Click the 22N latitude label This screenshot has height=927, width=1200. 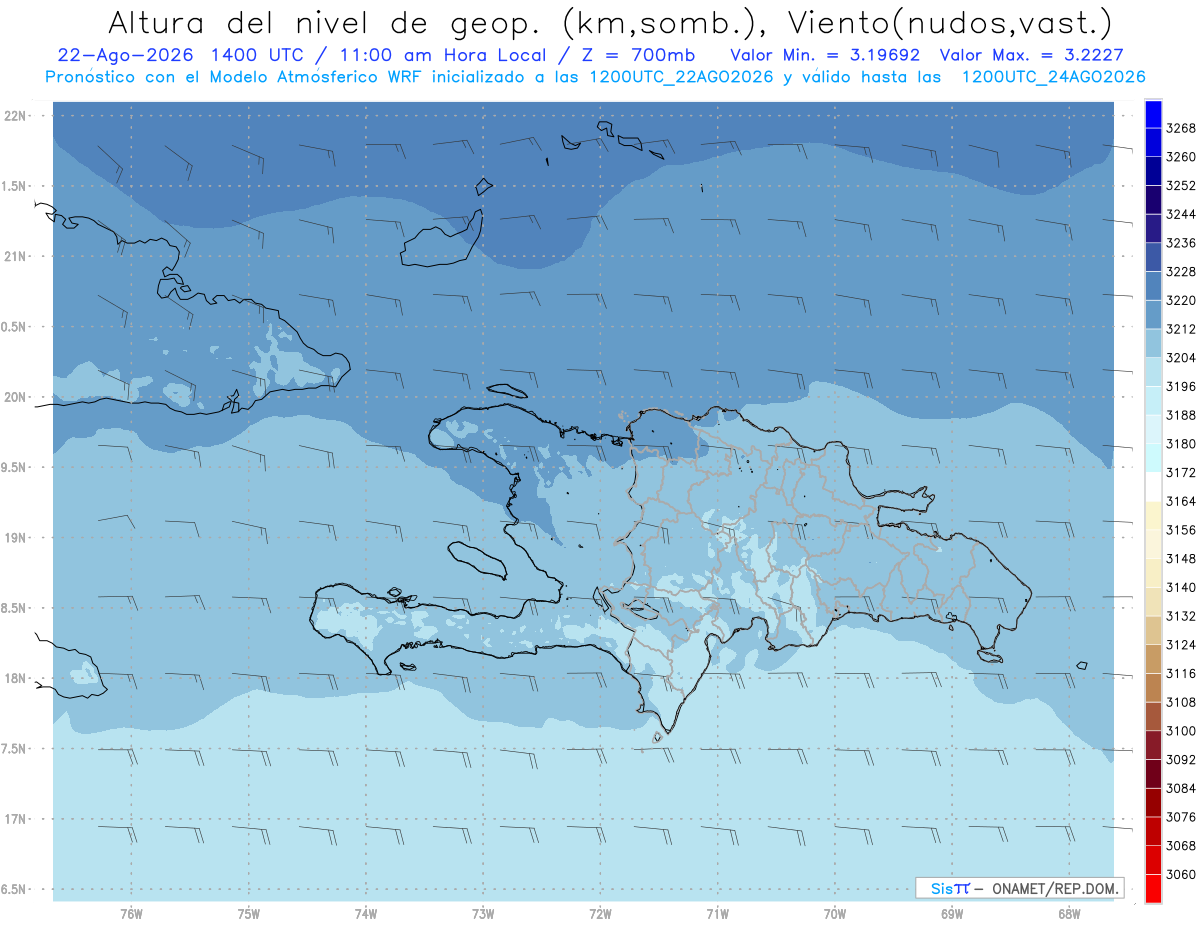coord(16,115)
